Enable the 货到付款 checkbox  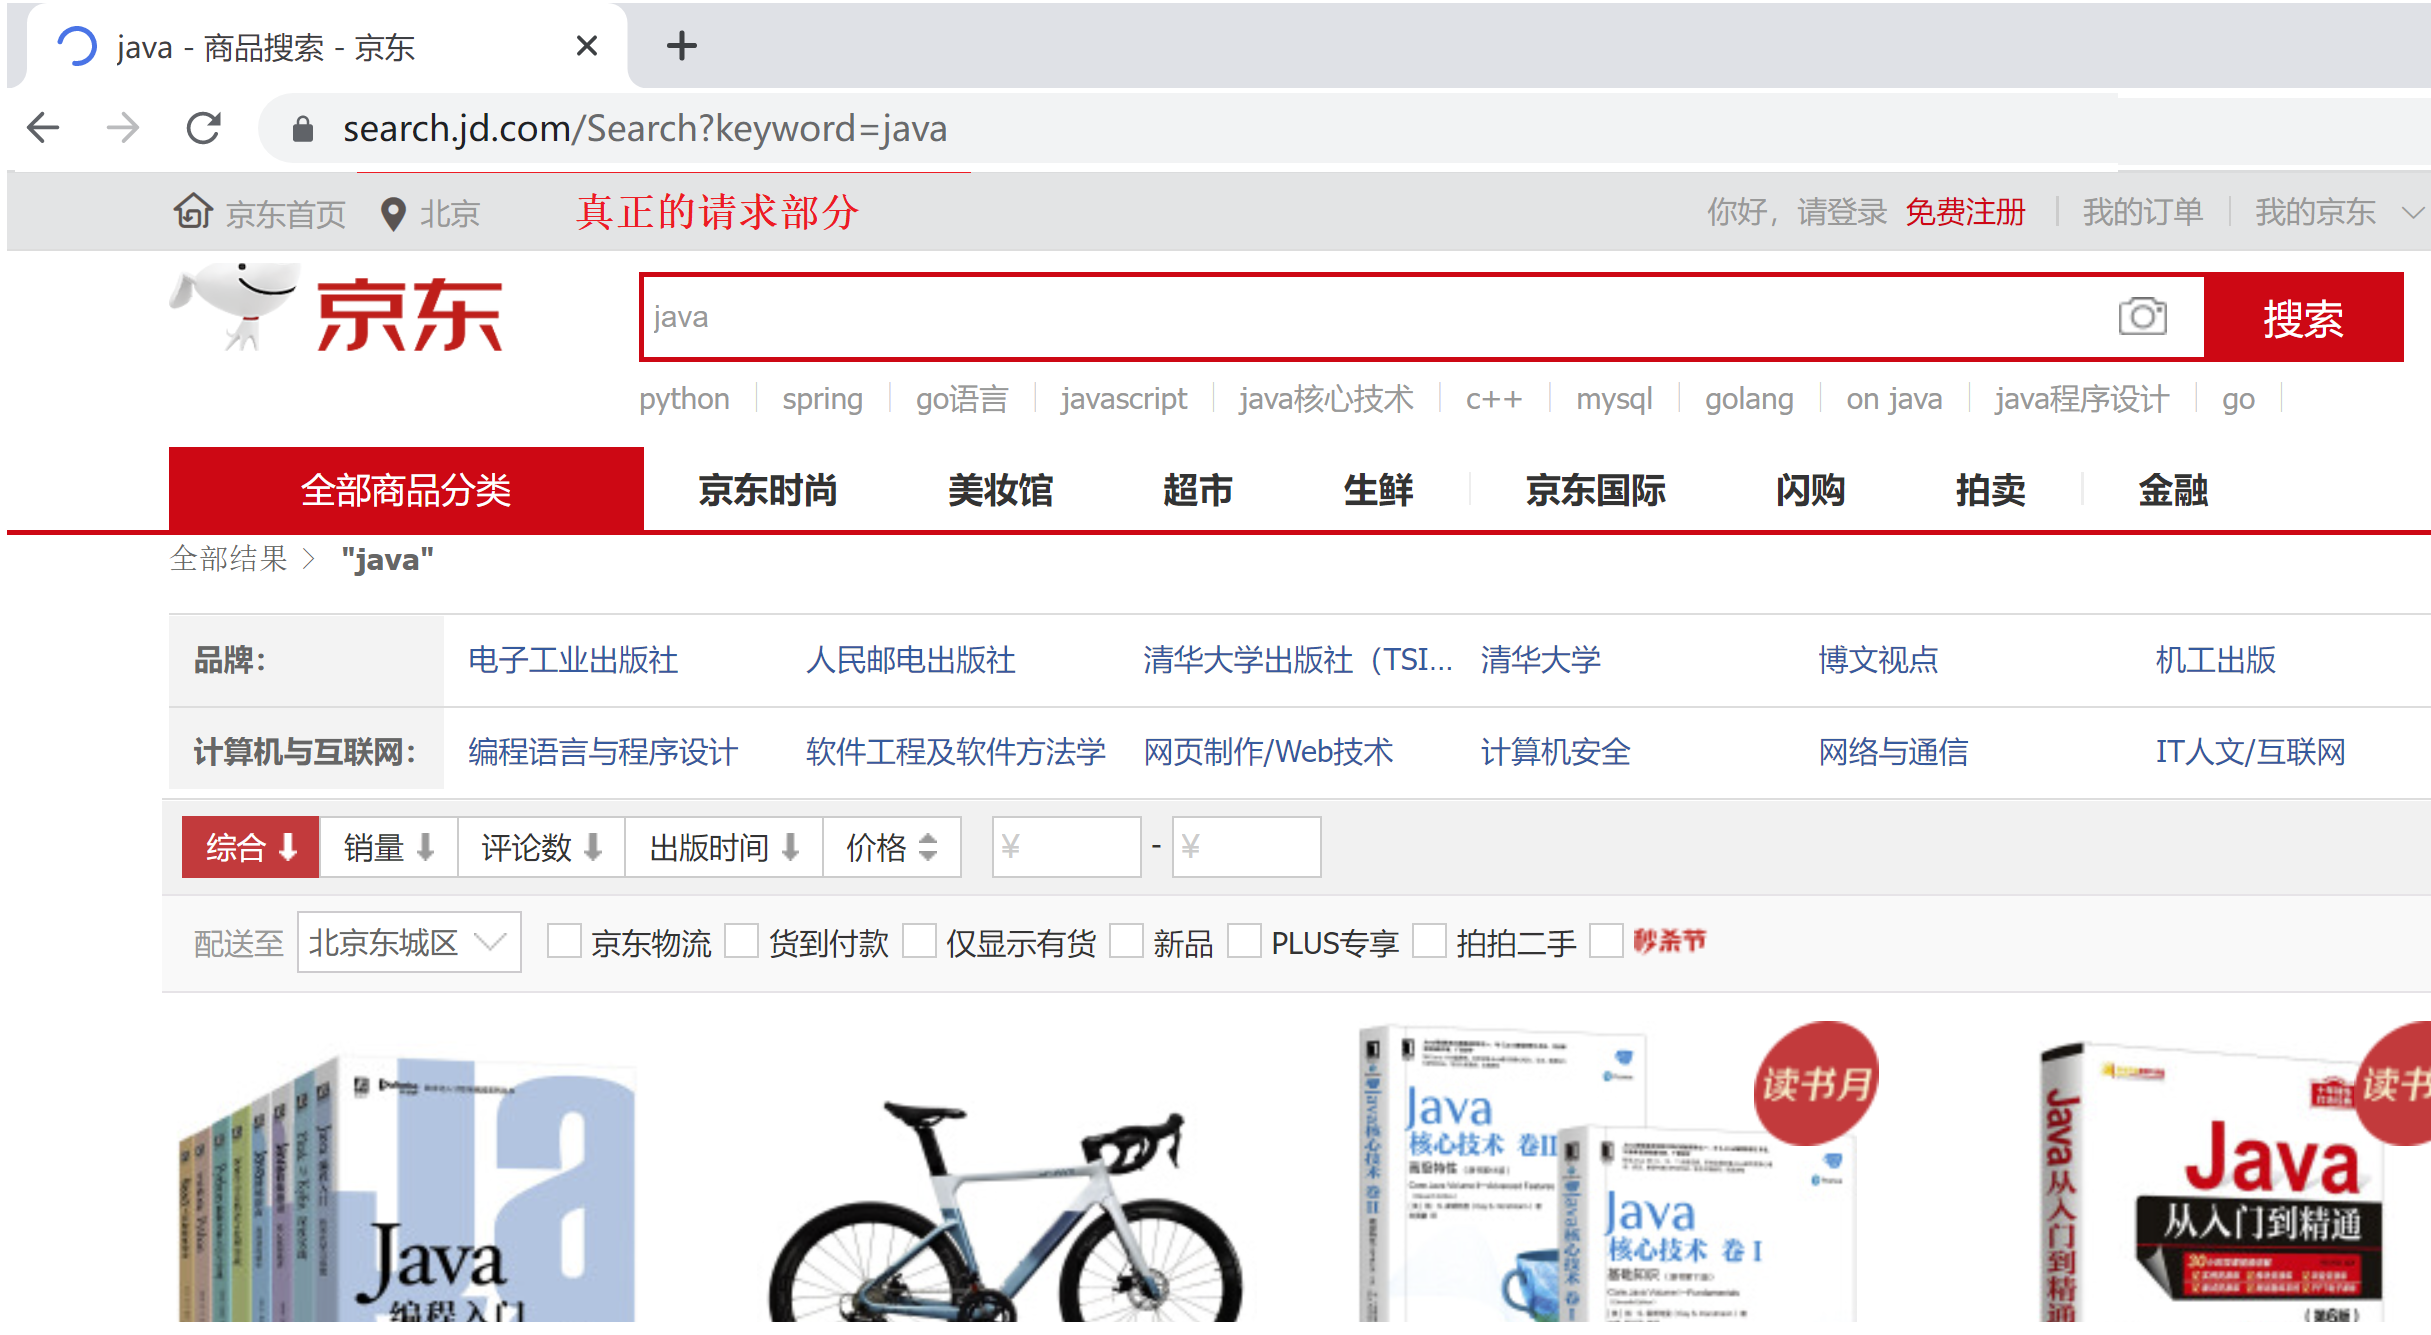click(741, 941)
